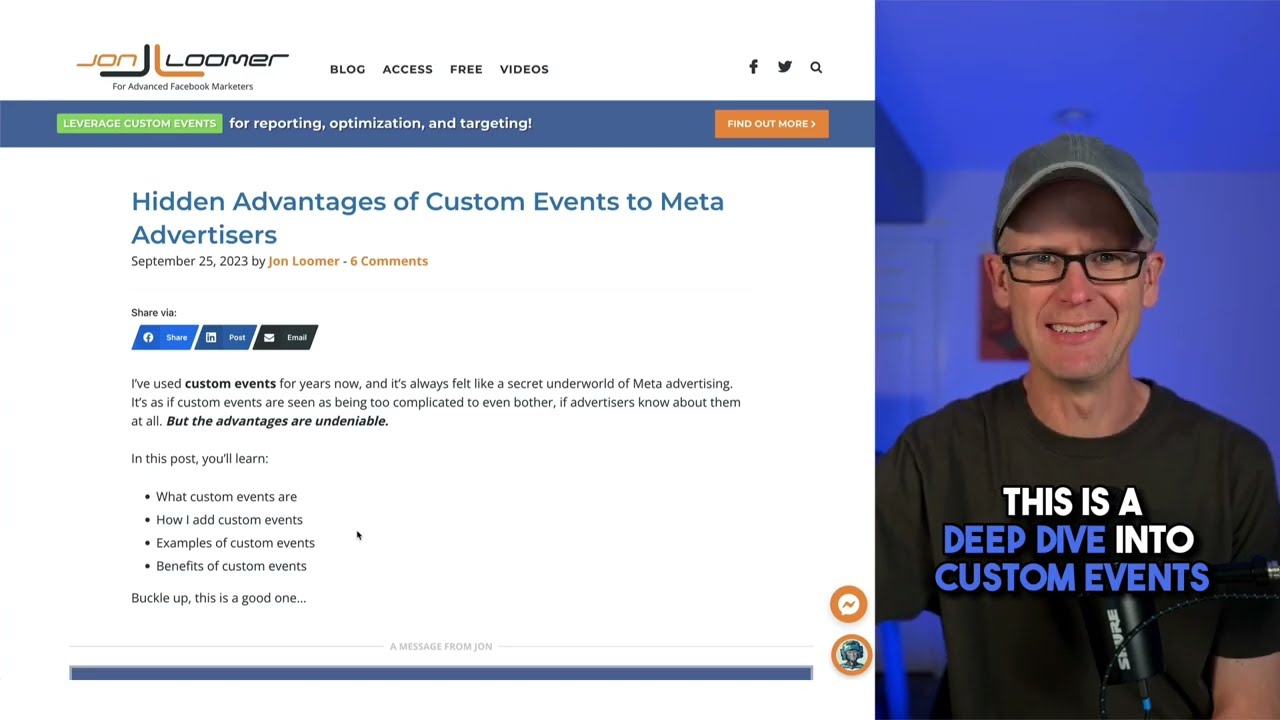Image resolution: width=1280 pixels, height=720 pixels.
Task: Click the 'How I add custom events' bullet
Action: [229, 520]
